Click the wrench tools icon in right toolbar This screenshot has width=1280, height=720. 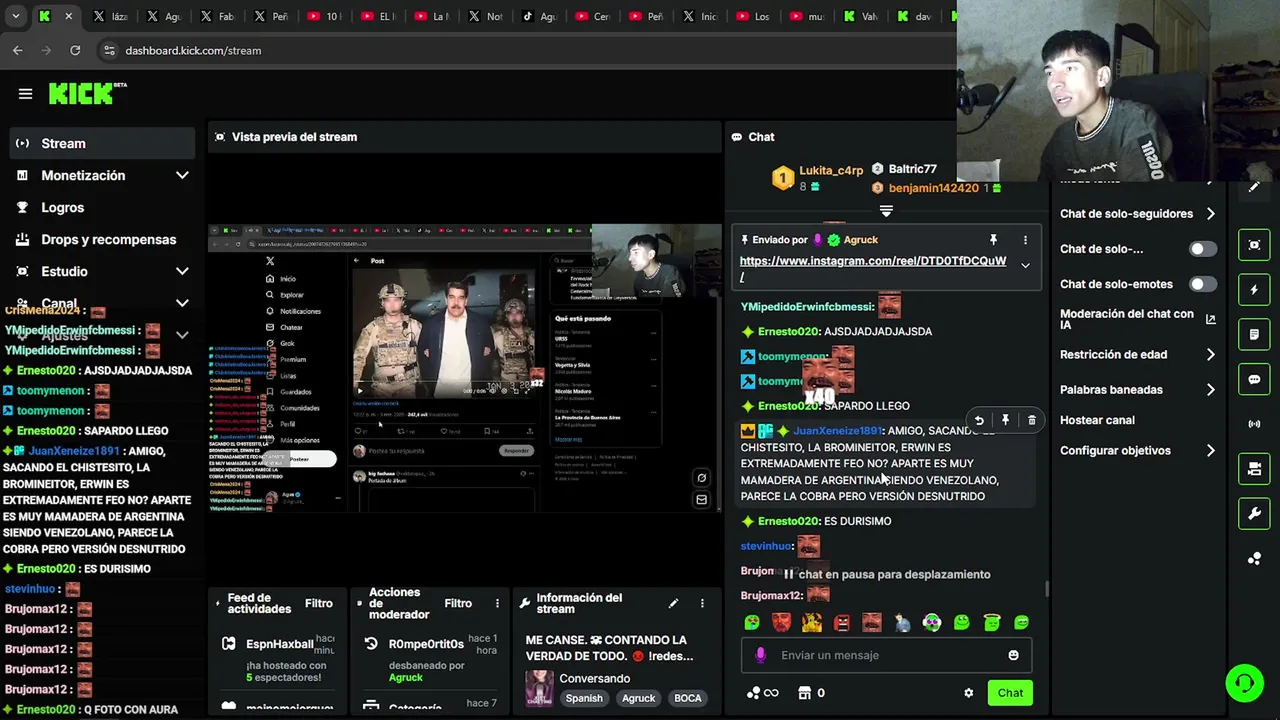coord(1254,514)
